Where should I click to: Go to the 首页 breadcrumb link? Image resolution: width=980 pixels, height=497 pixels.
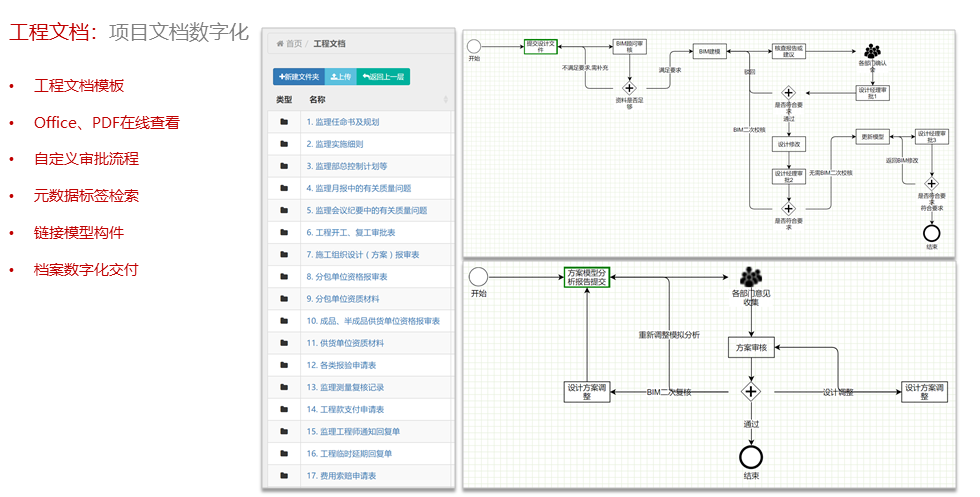(294, 44)
